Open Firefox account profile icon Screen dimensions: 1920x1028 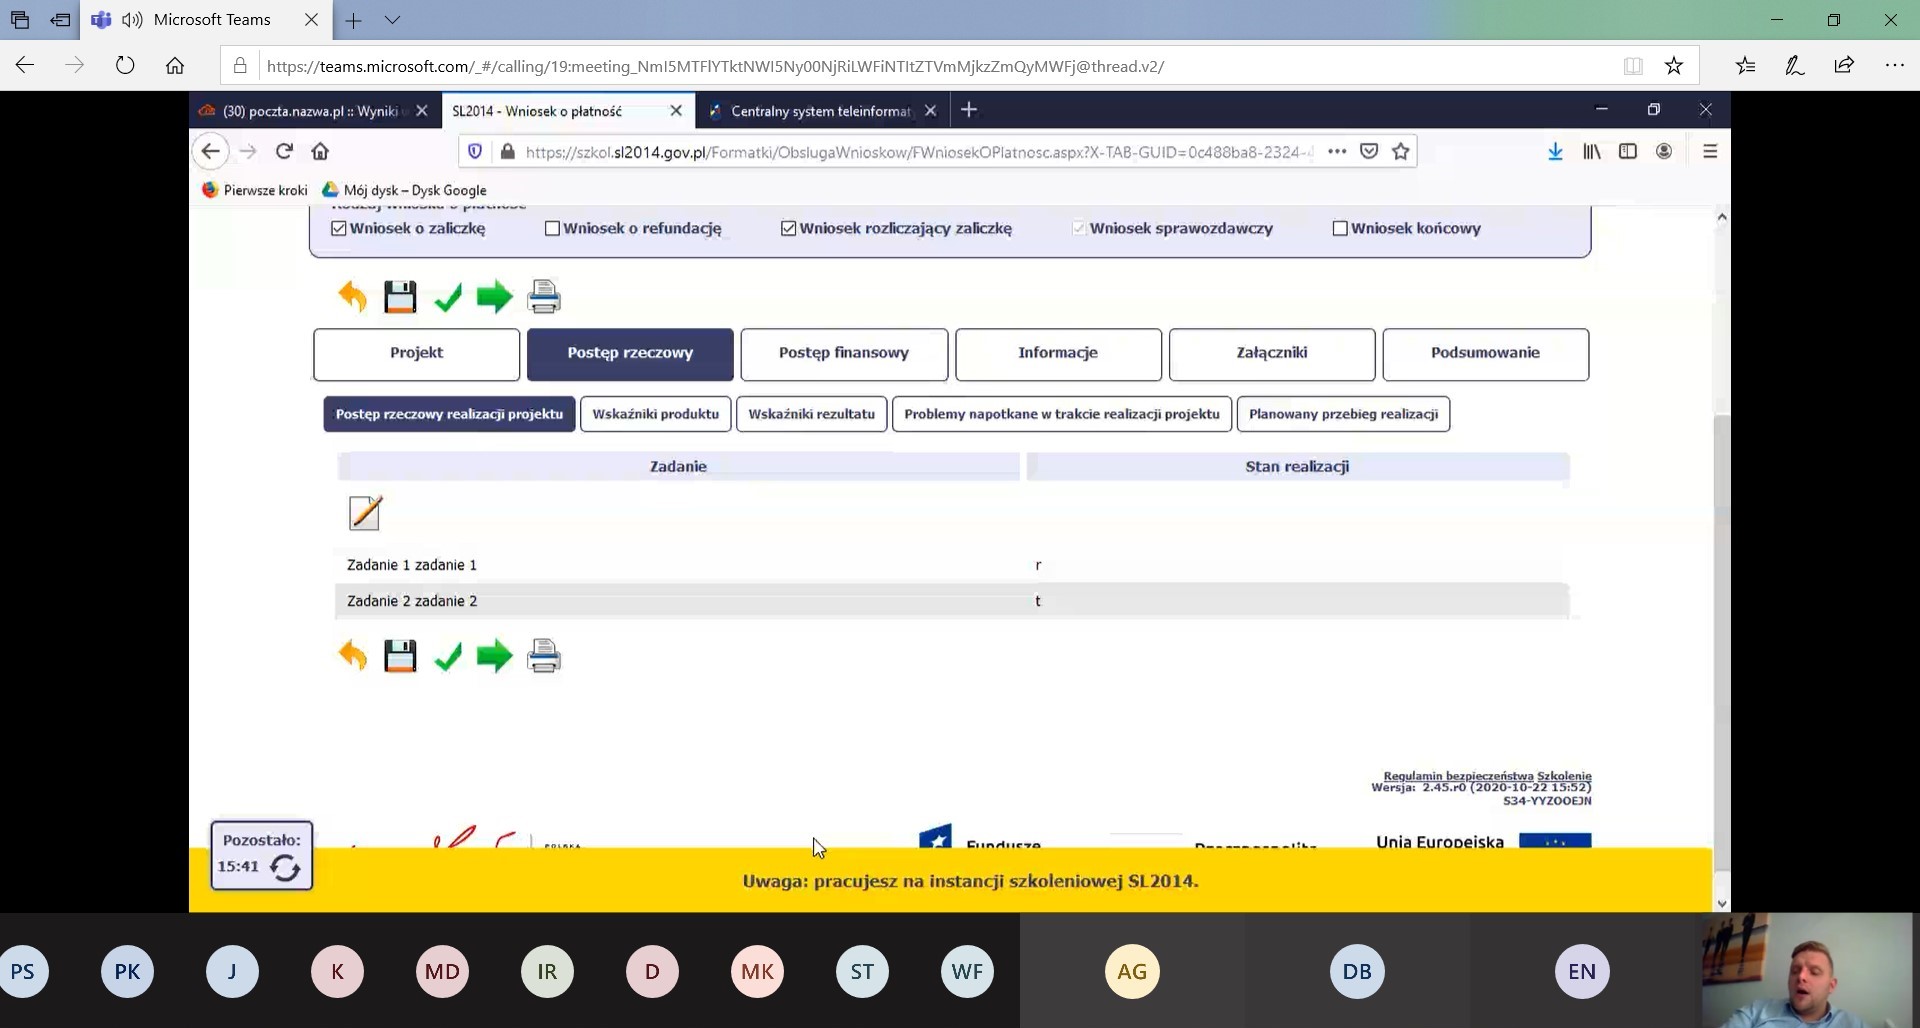click(x=1664, y=151)
